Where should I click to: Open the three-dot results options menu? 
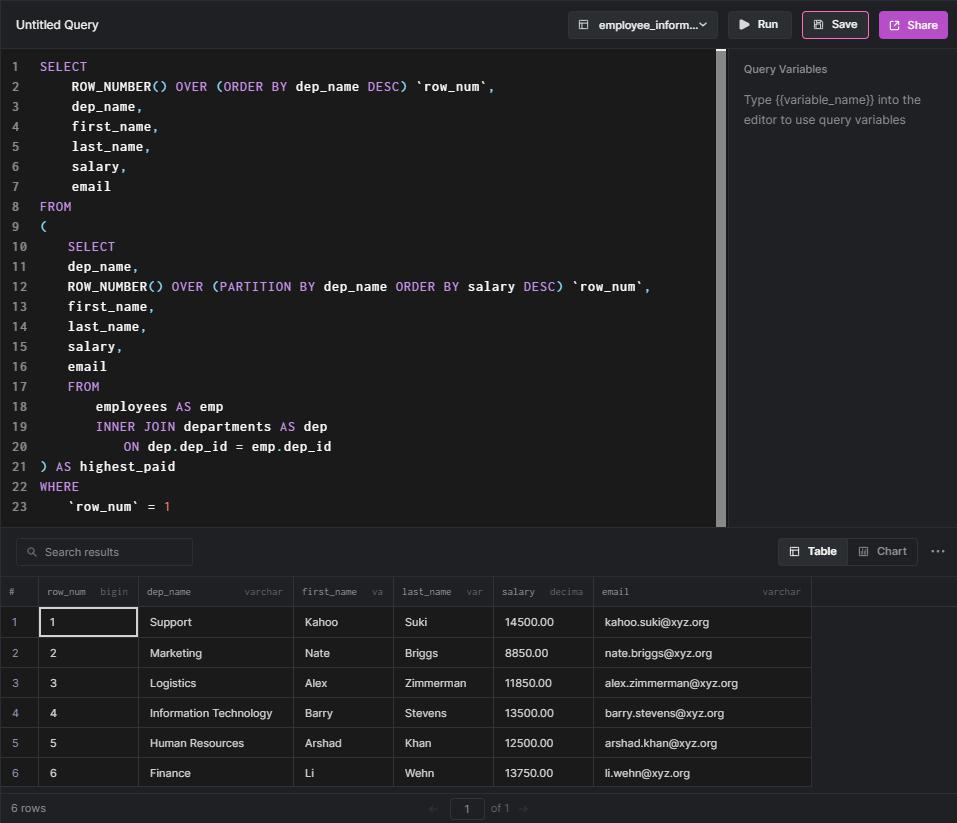pyautogui.click(x=937, y=551)
